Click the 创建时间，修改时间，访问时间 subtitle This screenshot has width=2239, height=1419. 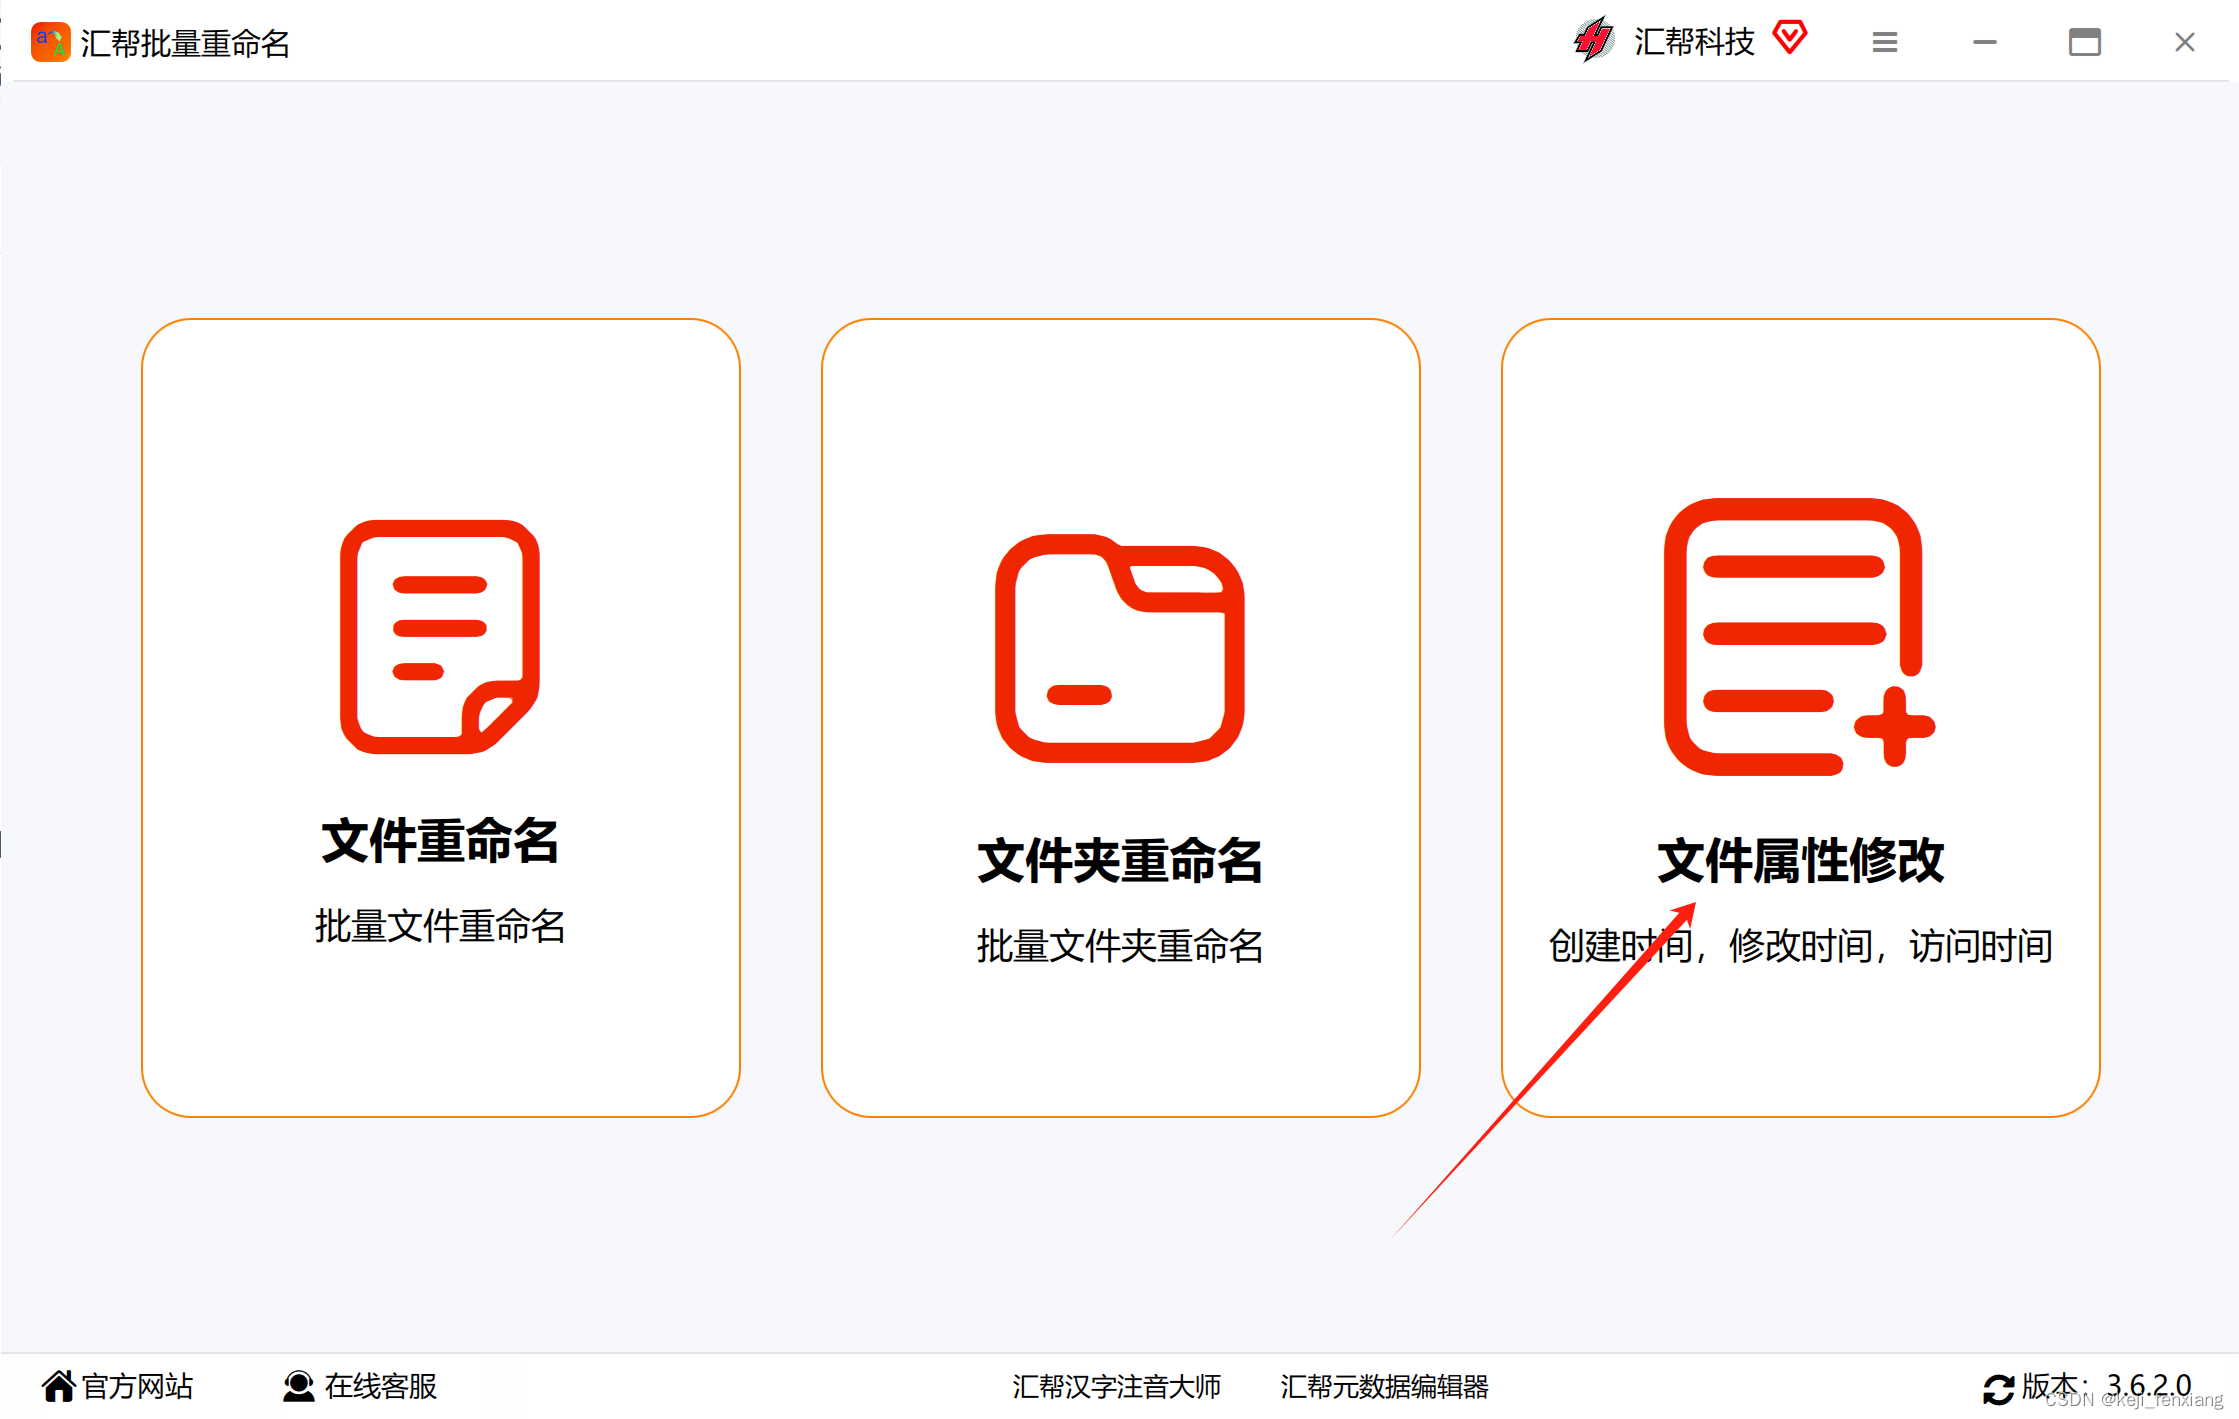click(x=1800, y=946)
